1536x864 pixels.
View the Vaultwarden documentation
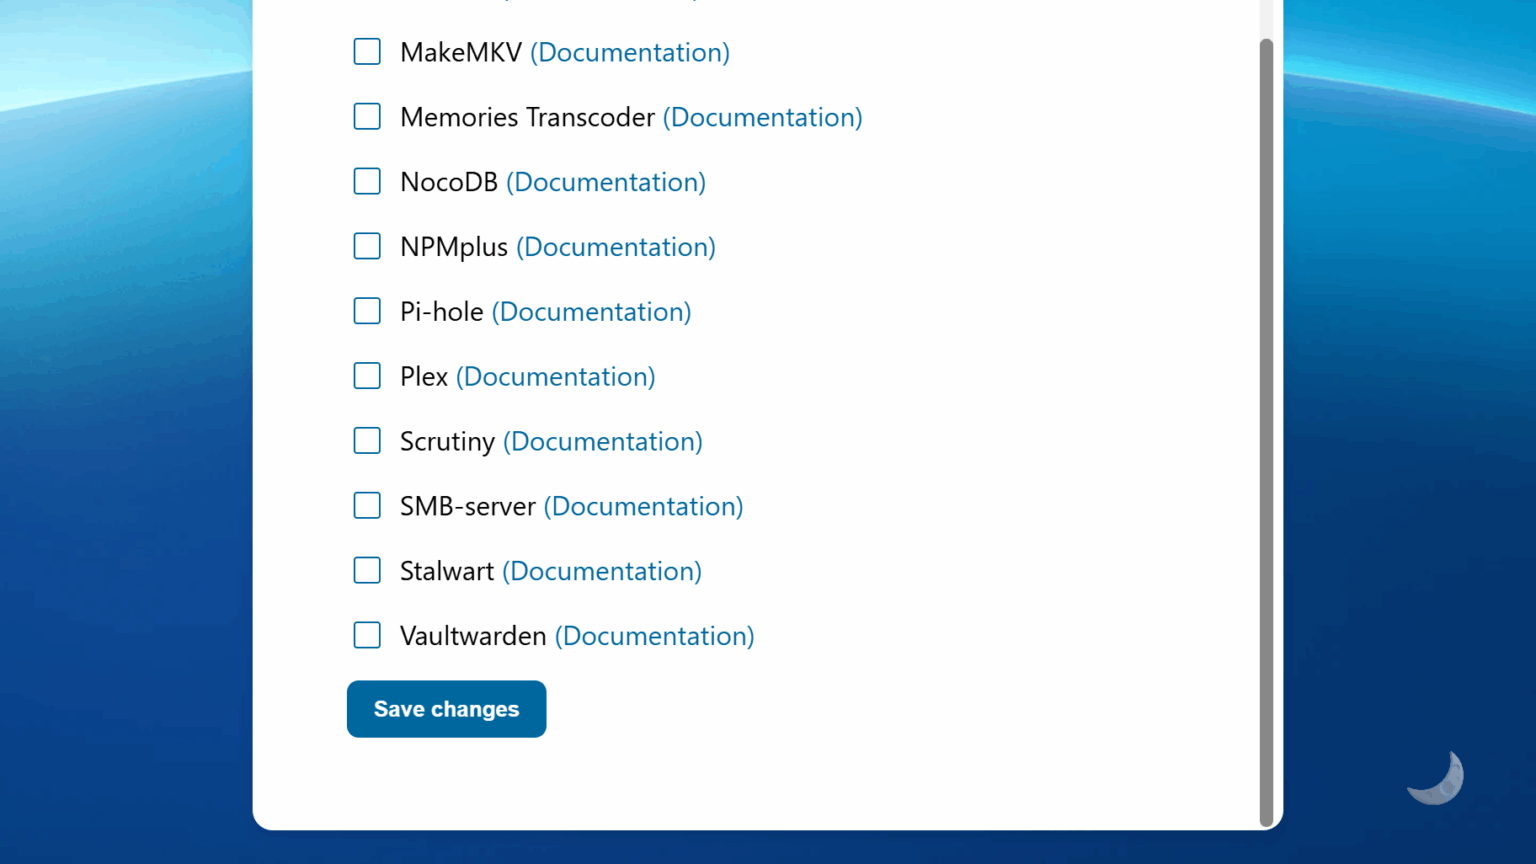click(x=654, y=636)
